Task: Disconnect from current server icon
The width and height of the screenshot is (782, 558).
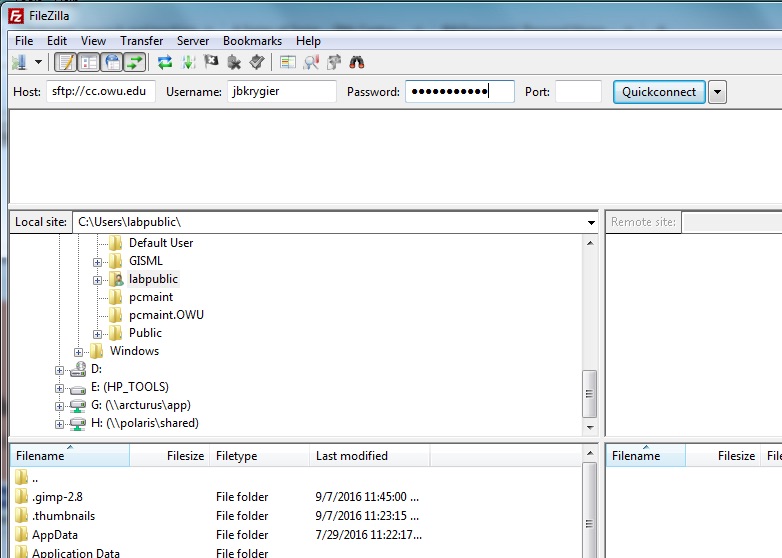Action: point(234,62)
